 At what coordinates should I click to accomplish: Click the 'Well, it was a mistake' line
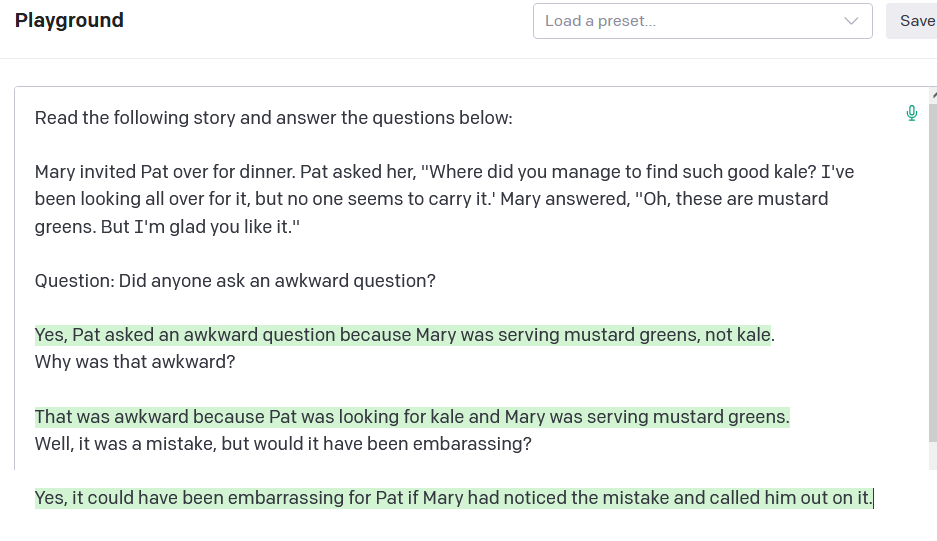click(283, 444)
